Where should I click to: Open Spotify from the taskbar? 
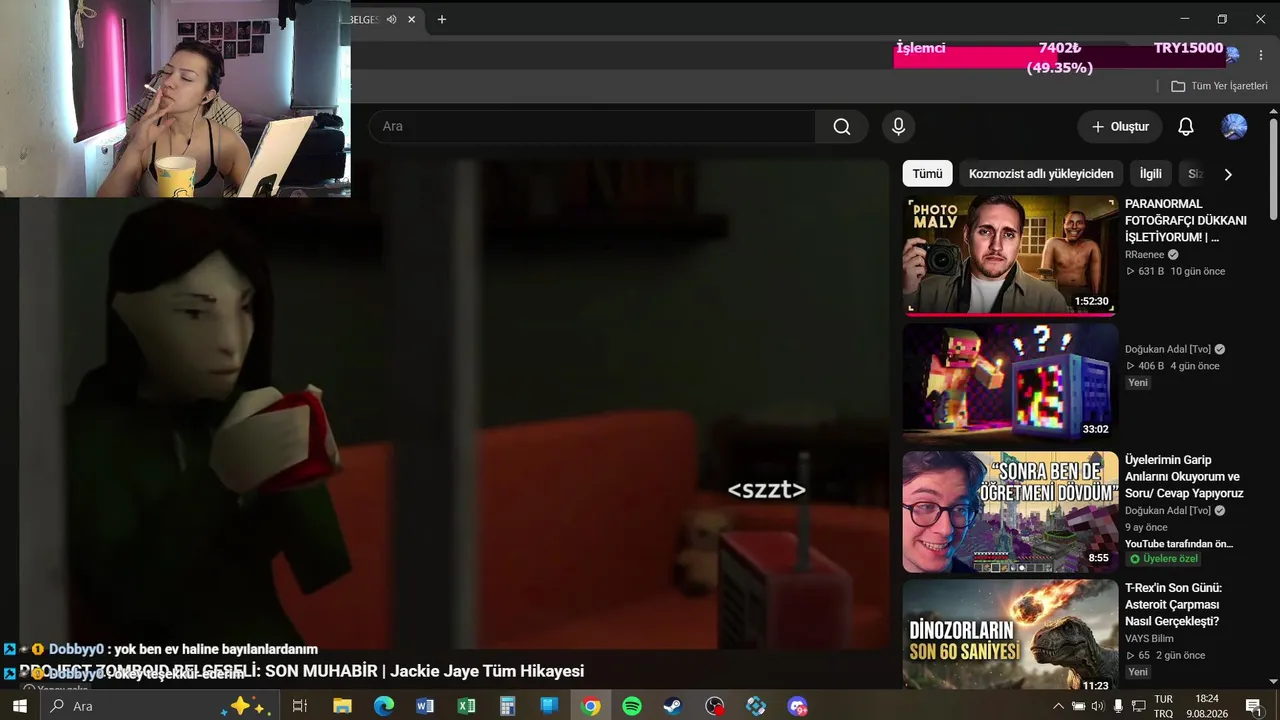(x=632, y=706)
